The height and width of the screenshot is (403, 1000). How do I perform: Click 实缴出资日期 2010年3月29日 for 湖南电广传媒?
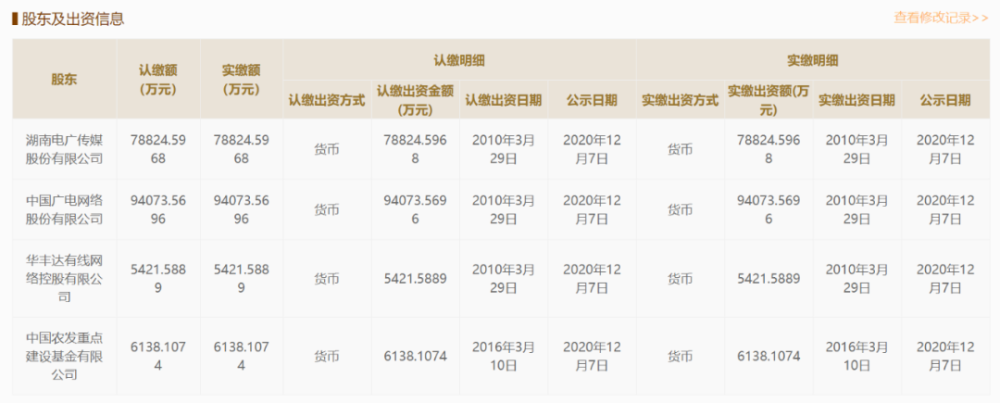857,149
